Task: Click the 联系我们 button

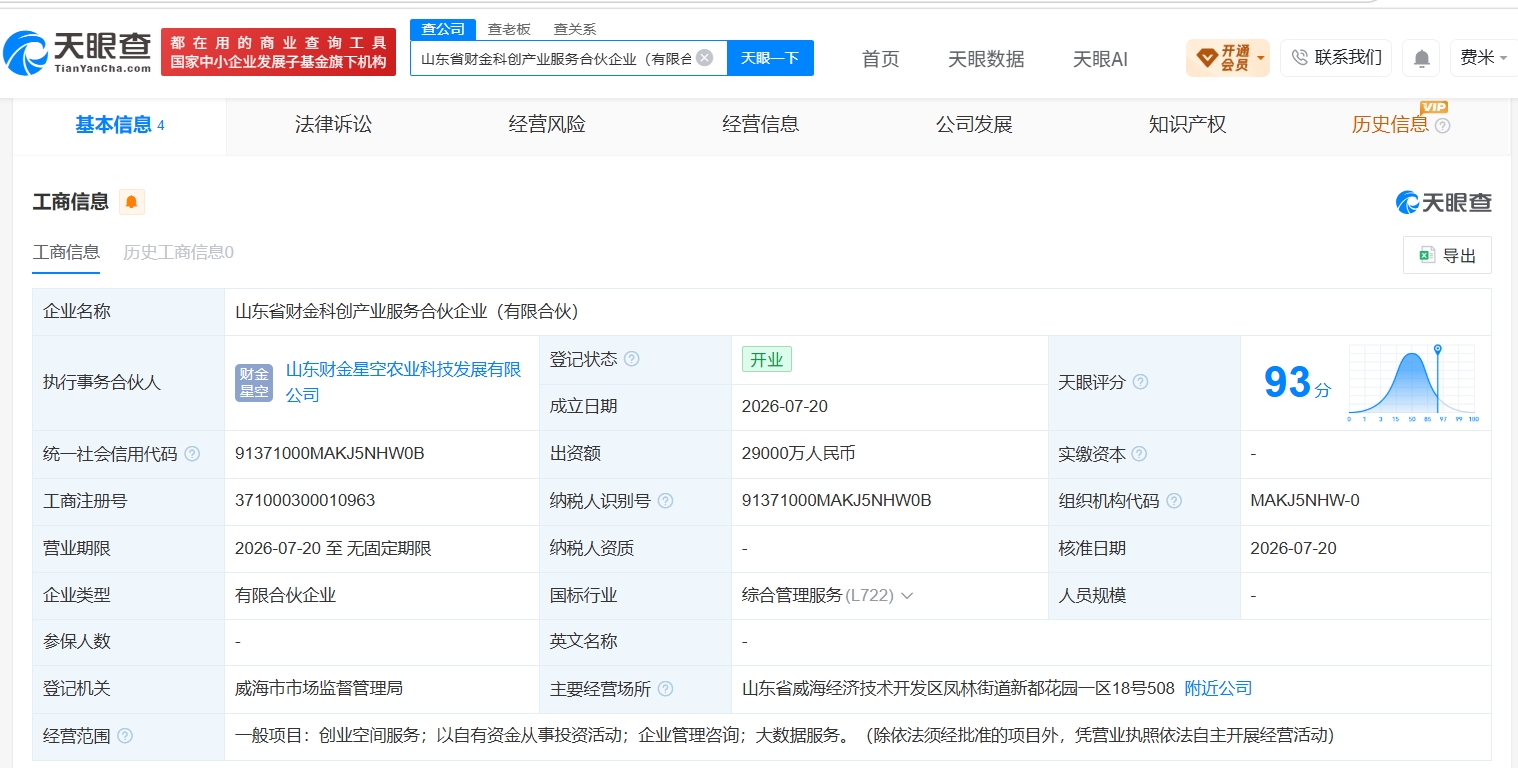Action: click(1336, 57)
